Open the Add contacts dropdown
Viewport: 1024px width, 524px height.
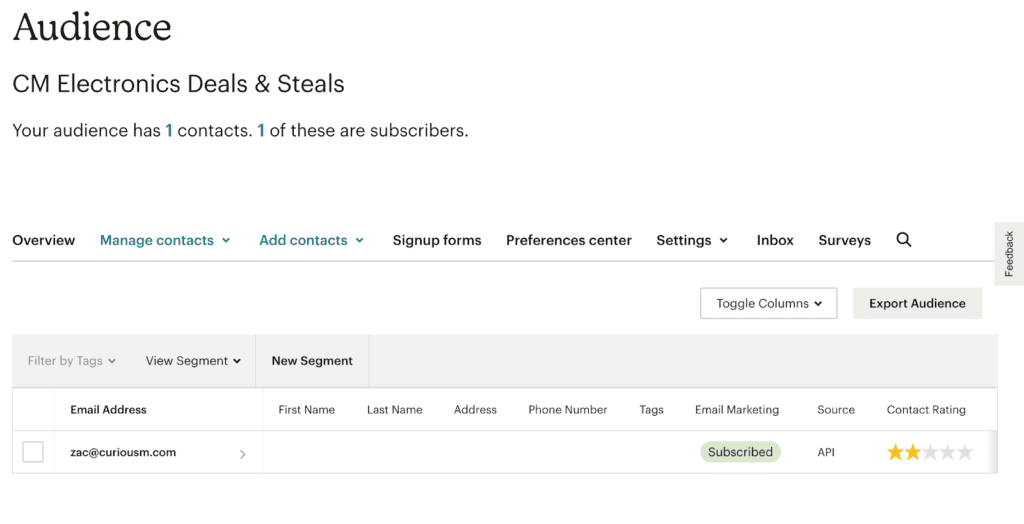pos(311,240)
